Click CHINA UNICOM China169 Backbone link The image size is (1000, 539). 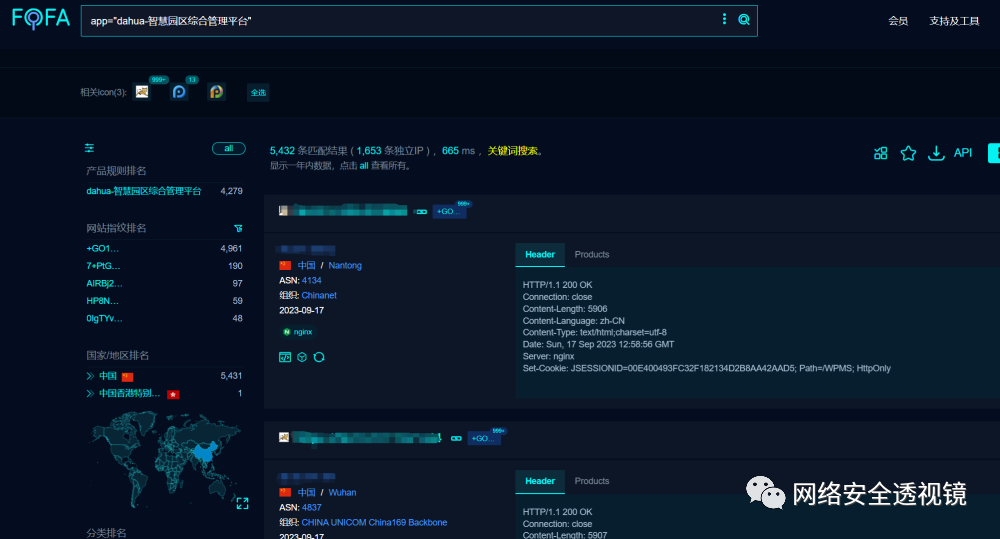point(374,522)
